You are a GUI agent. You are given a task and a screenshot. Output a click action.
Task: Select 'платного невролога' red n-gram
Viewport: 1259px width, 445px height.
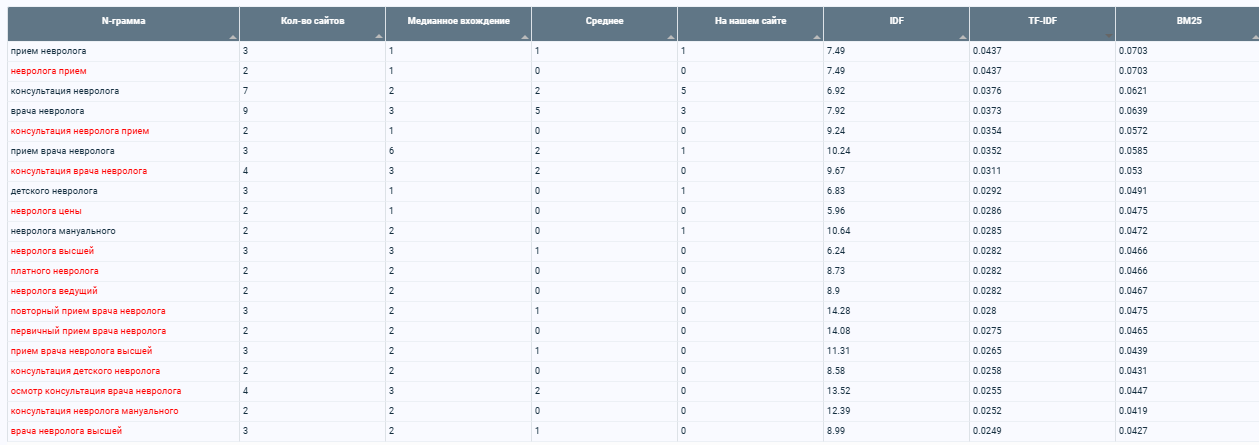pos(54,271)
